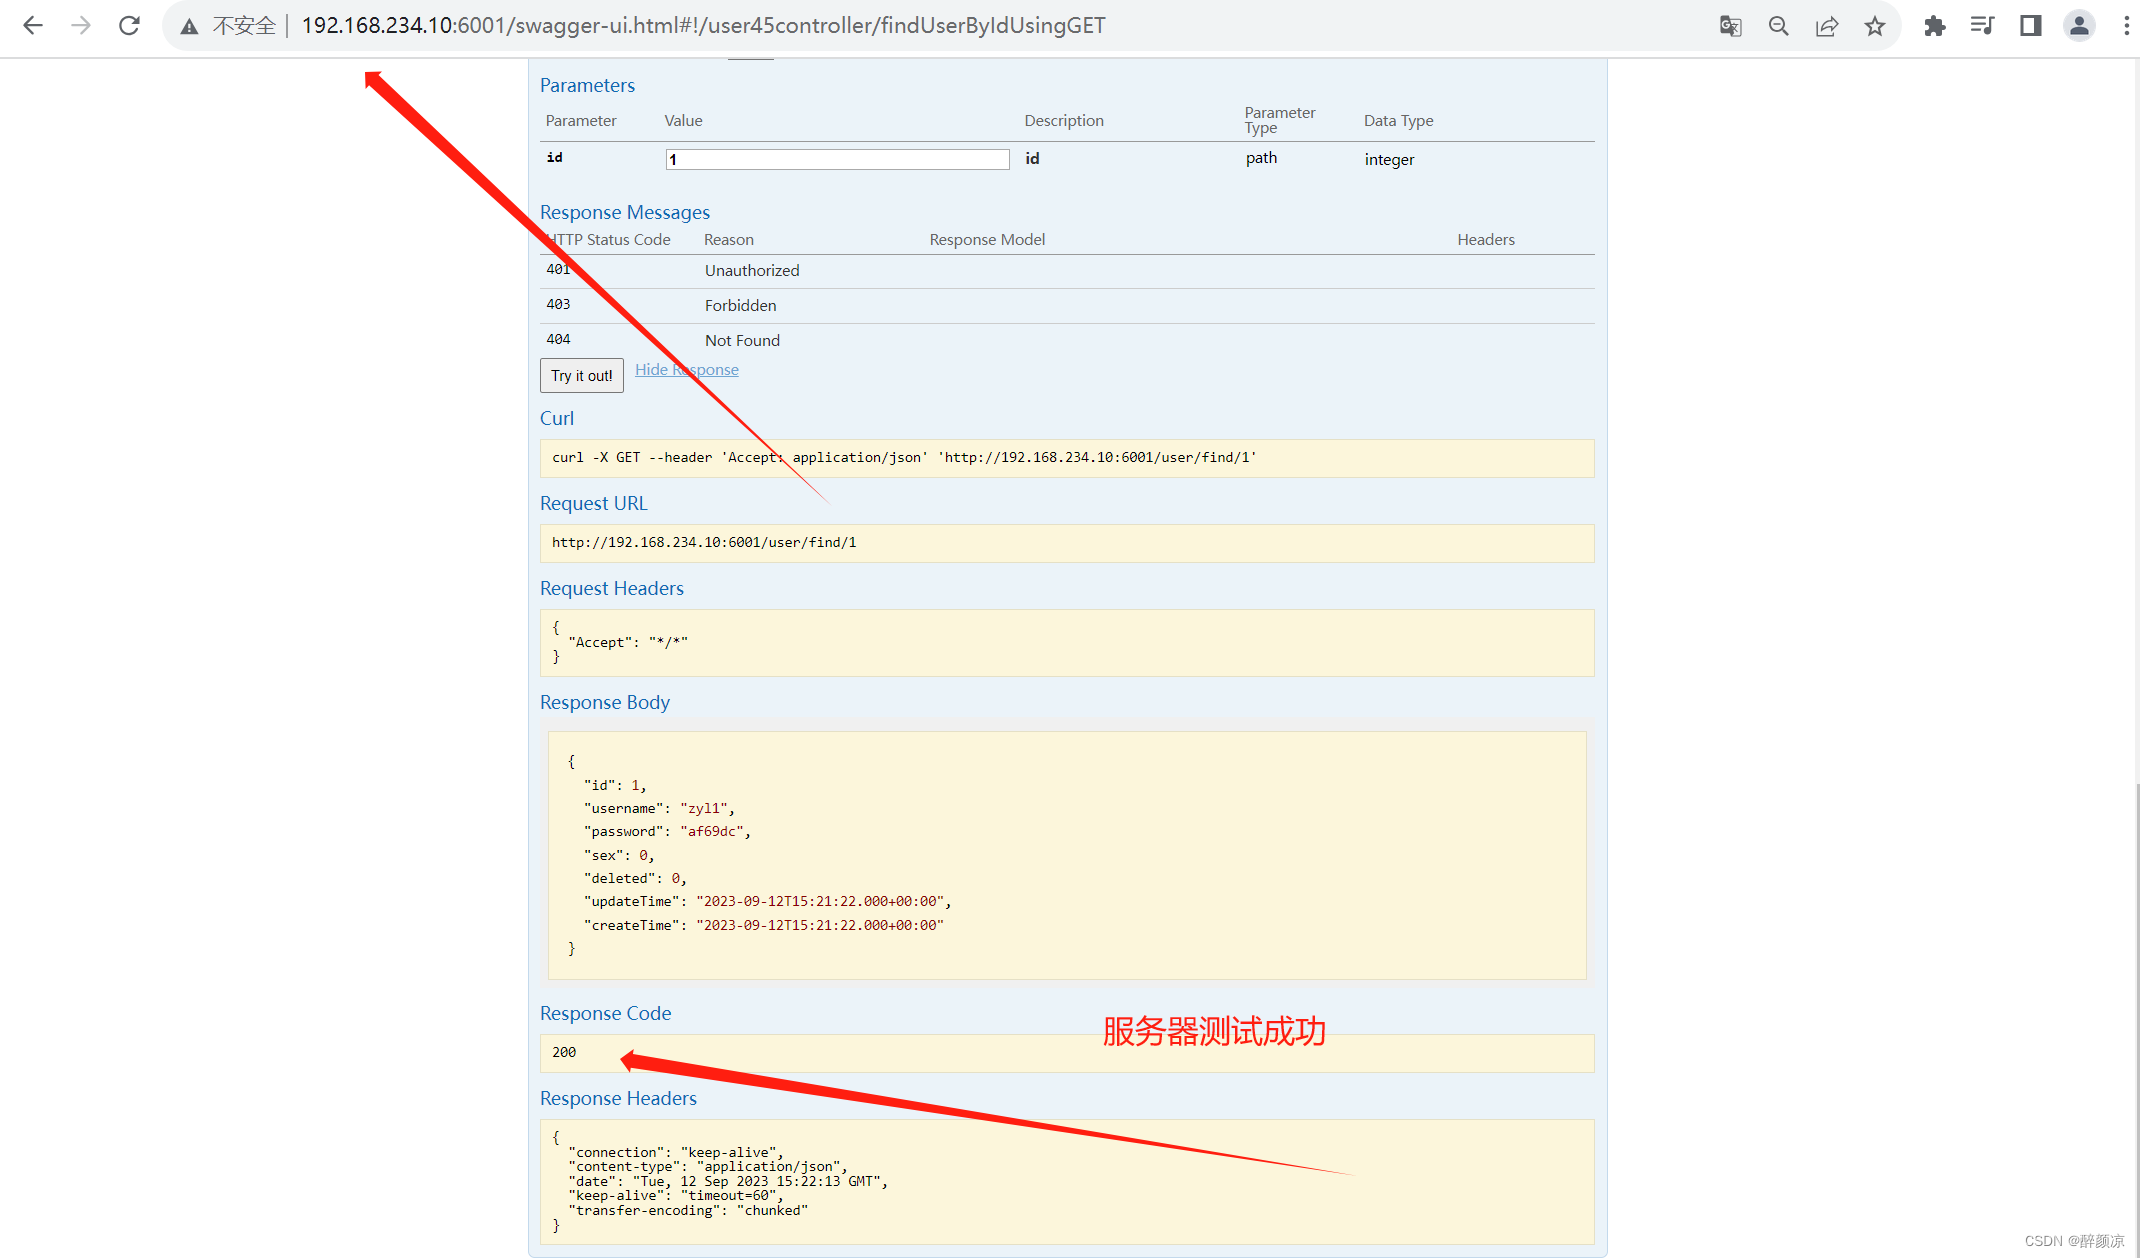Open the extensions puzzle icon

click(x=1935, y=26)
